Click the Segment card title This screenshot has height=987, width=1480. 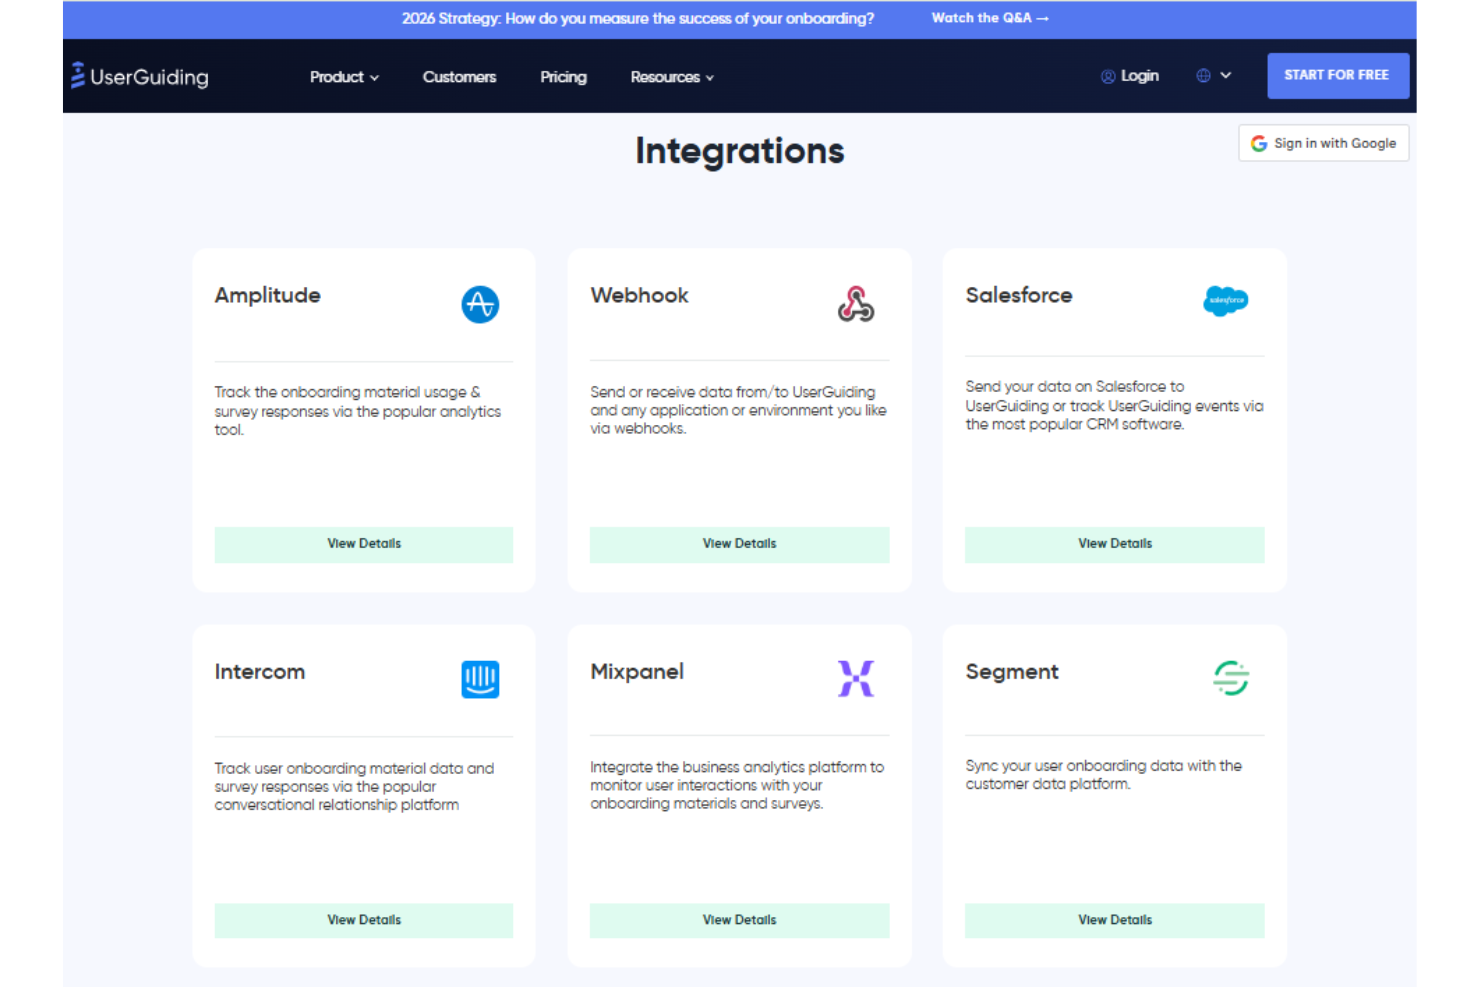(1012, 672)
